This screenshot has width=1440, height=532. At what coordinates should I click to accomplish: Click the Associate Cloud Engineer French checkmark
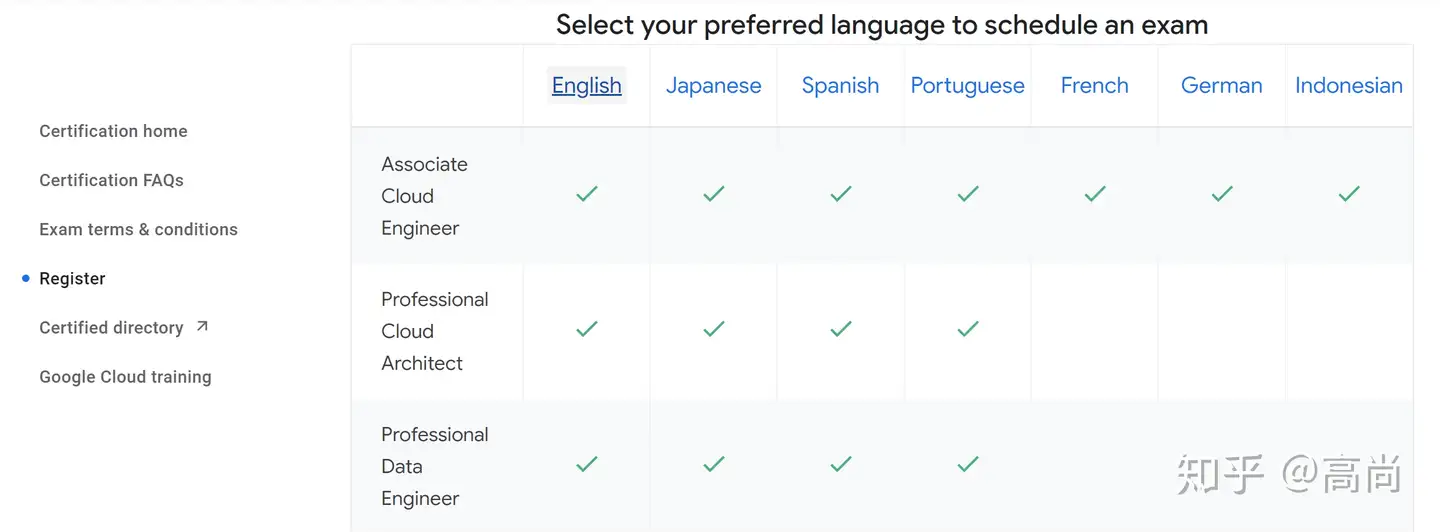(1095, 194)
